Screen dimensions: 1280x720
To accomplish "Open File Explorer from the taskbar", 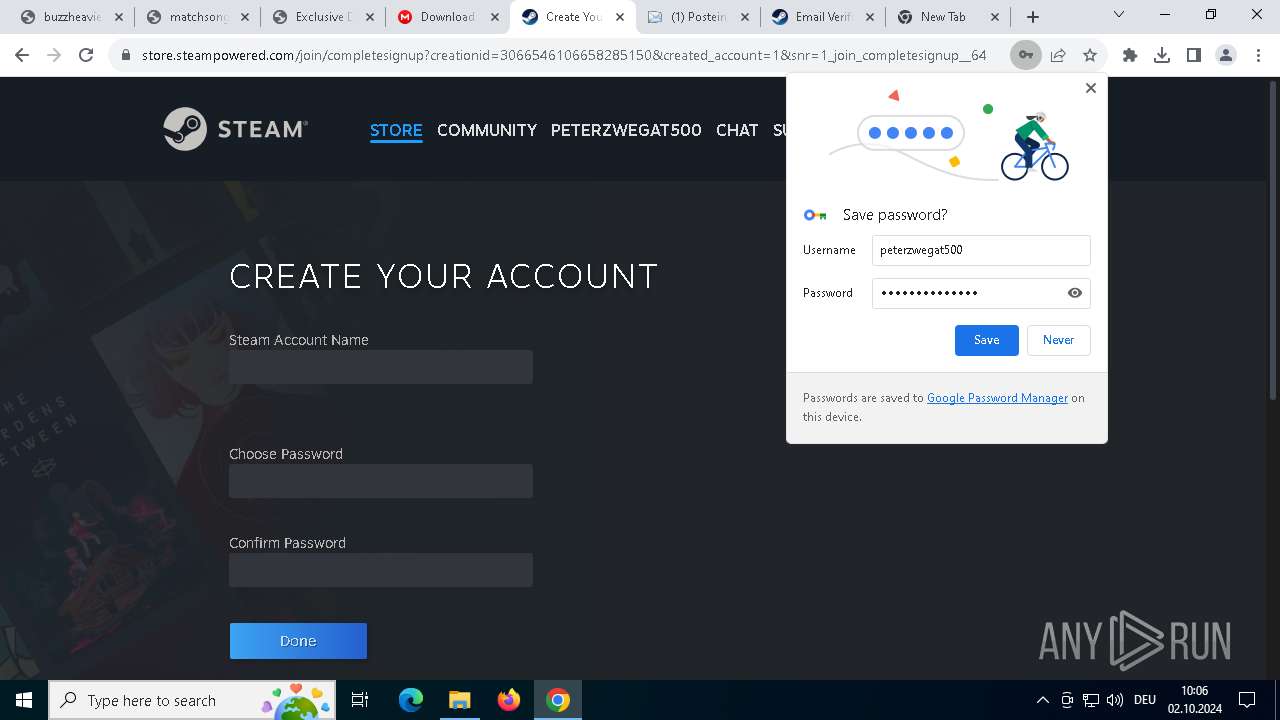I will (459, 700).
